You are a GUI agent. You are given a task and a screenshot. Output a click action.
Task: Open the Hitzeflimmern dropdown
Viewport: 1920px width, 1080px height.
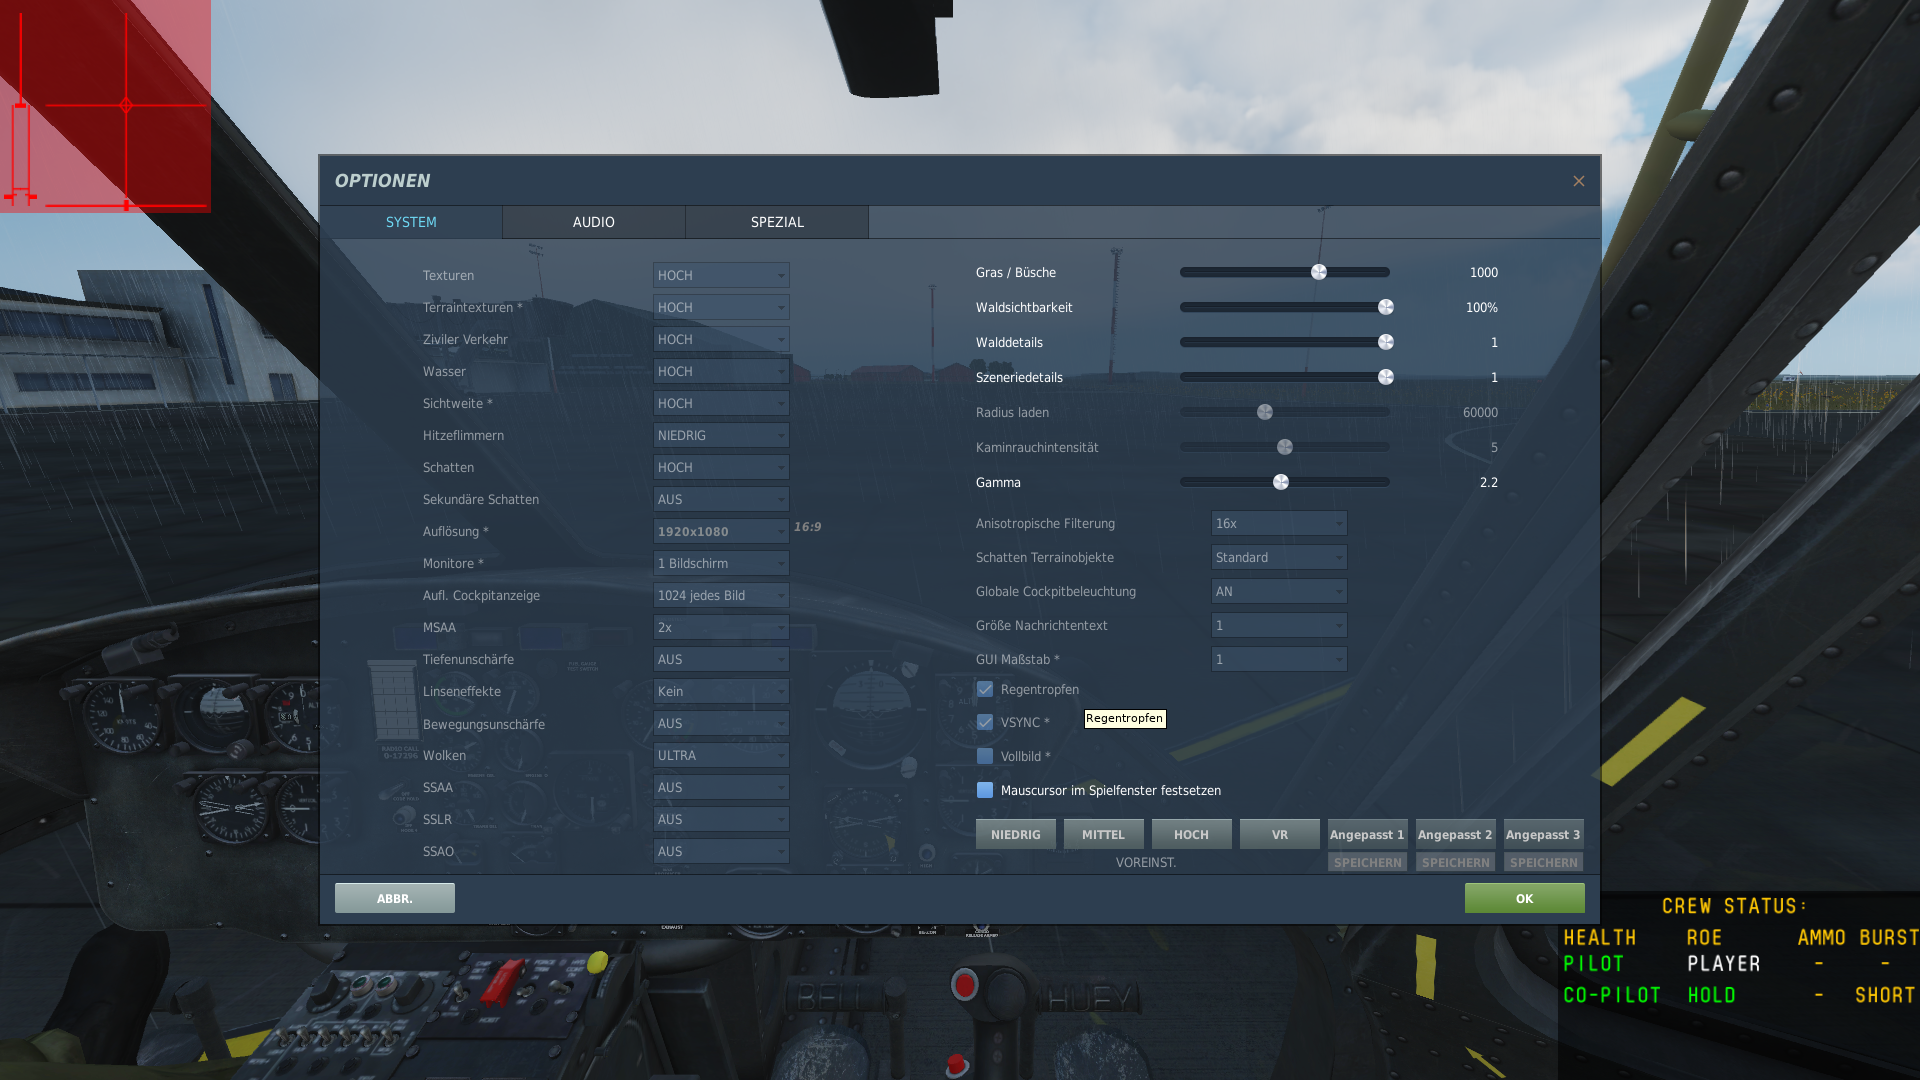pyautogui.click(x=721, y=435)
